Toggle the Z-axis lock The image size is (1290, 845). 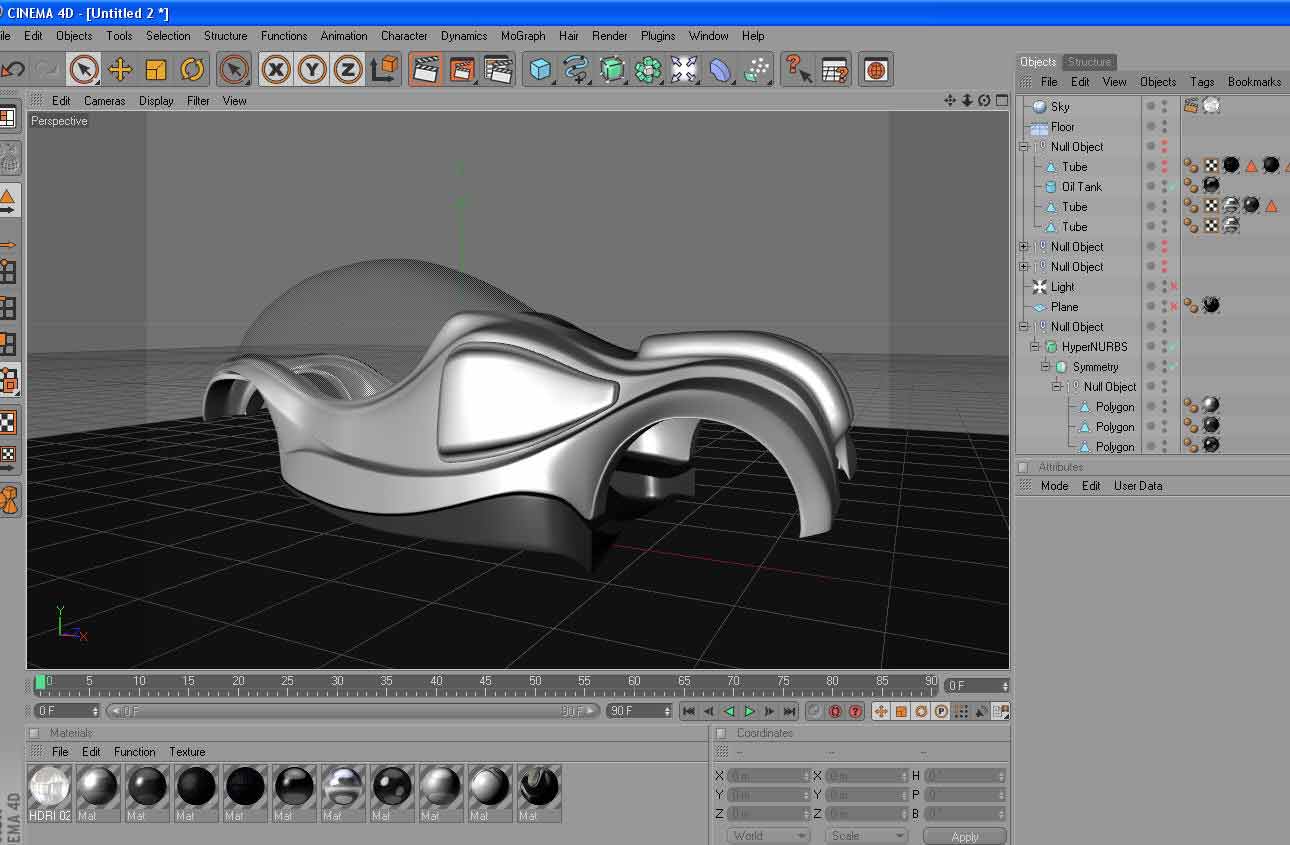(347, 69)
